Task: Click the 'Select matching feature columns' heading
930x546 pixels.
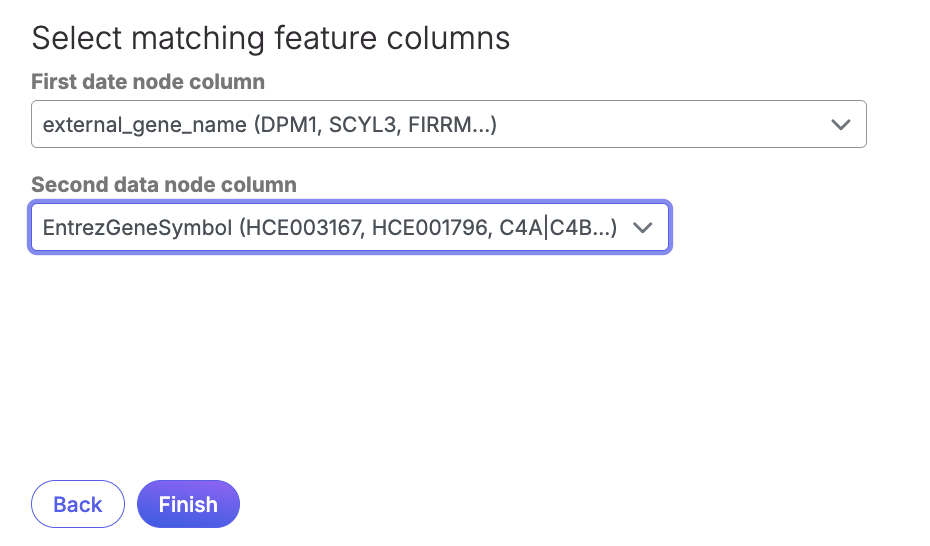Action: tap(271, 38)
